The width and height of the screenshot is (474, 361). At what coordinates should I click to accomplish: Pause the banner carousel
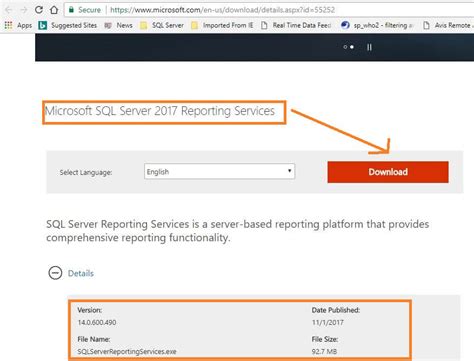point(369,47)
